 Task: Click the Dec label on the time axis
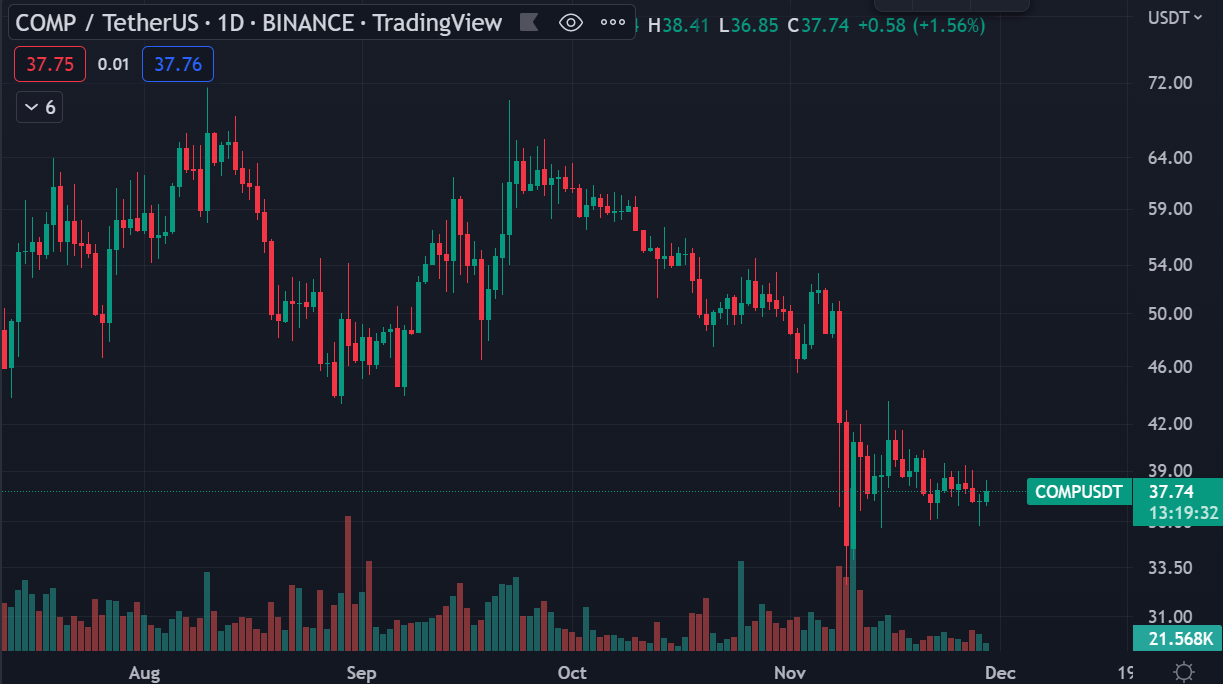(1001, 672)
